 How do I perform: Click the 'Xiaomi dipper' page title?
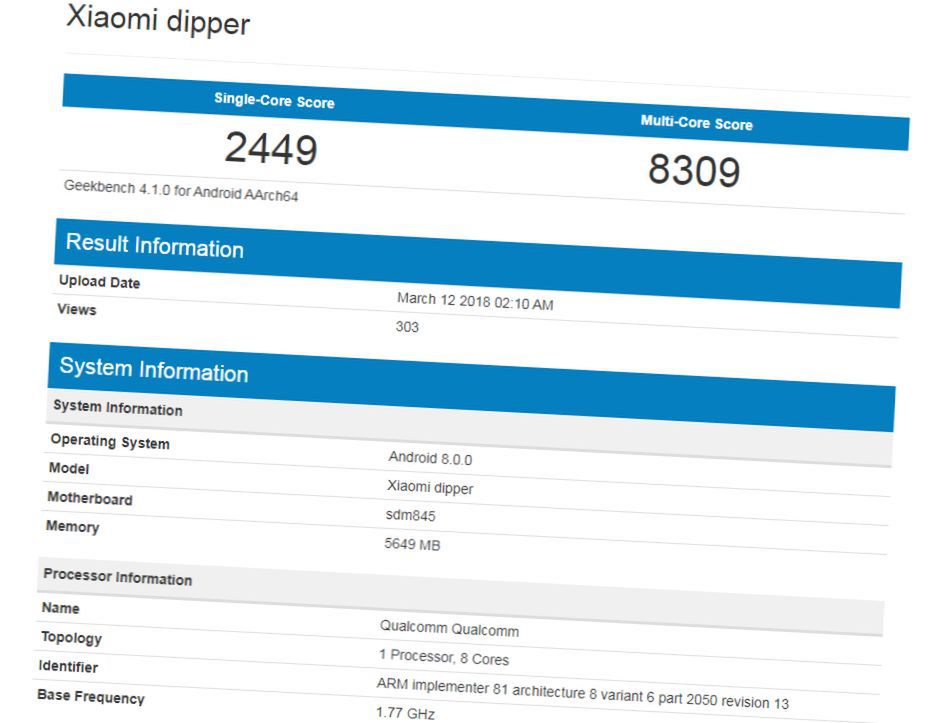[x=158, y=20]
